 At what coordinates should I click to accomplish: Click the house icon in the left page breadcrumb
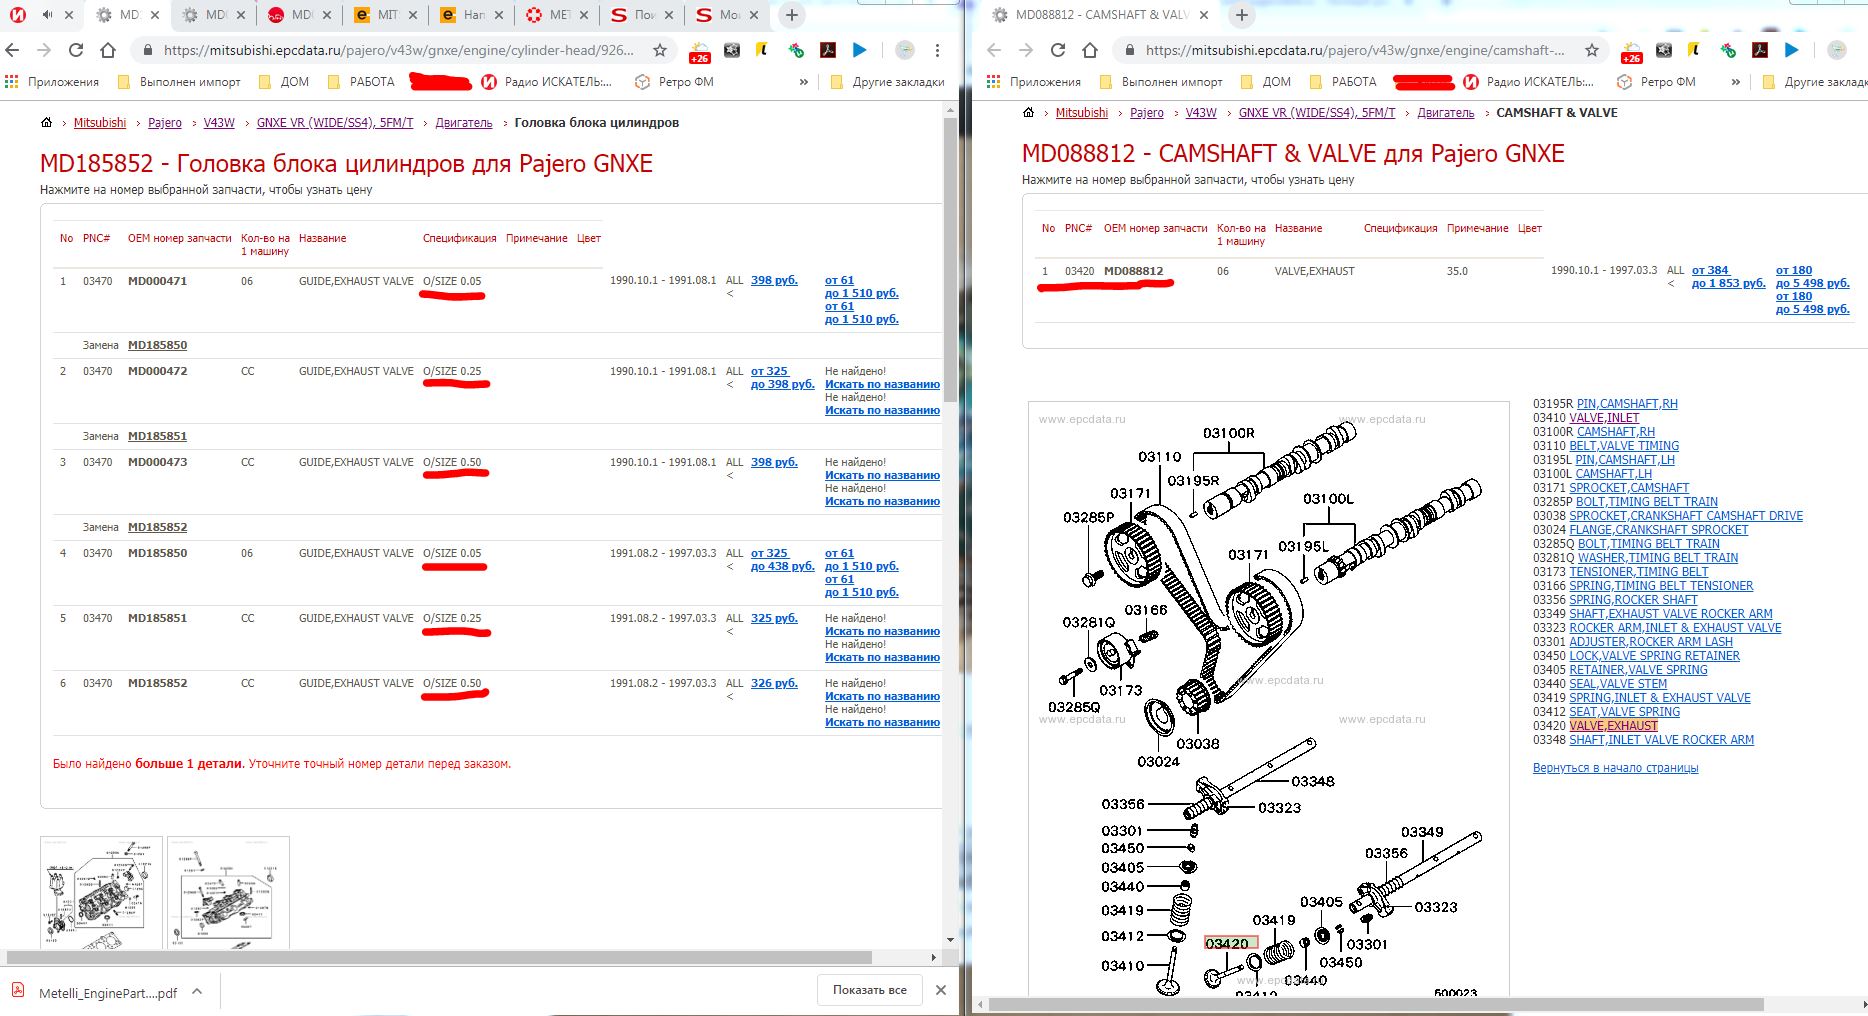click(x=46, y=123)
